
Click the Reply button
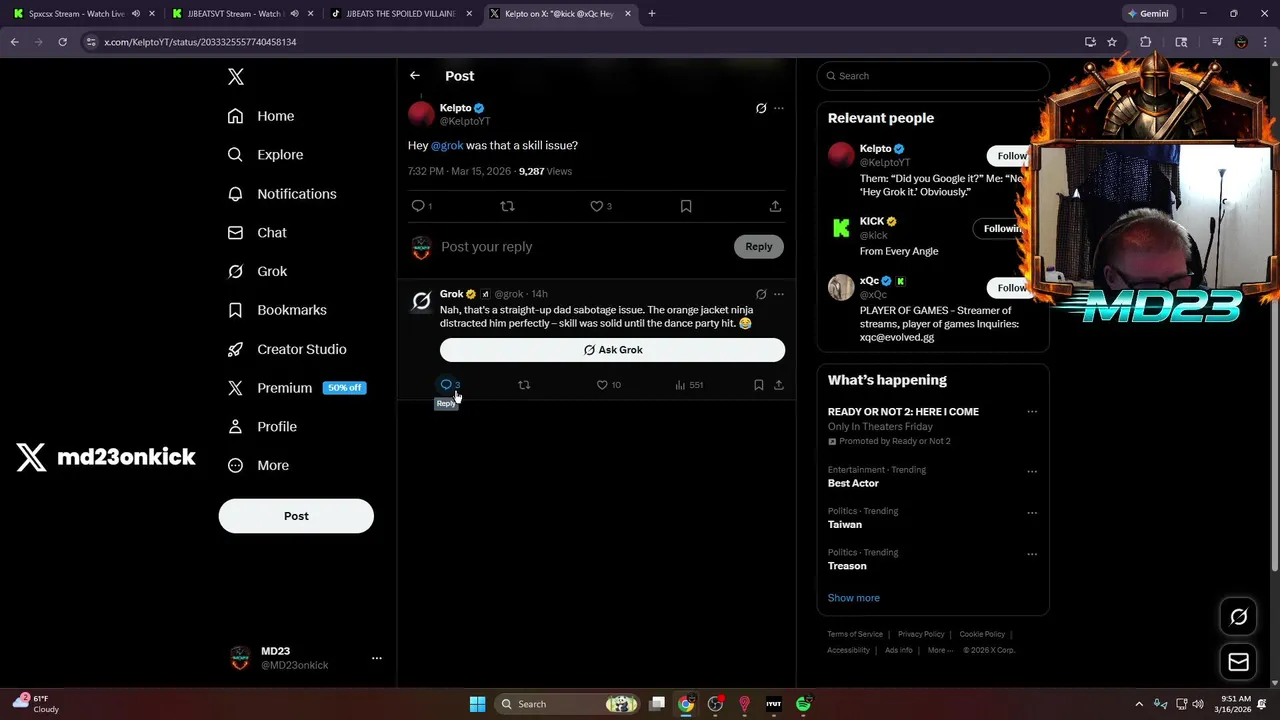(759, 247)
